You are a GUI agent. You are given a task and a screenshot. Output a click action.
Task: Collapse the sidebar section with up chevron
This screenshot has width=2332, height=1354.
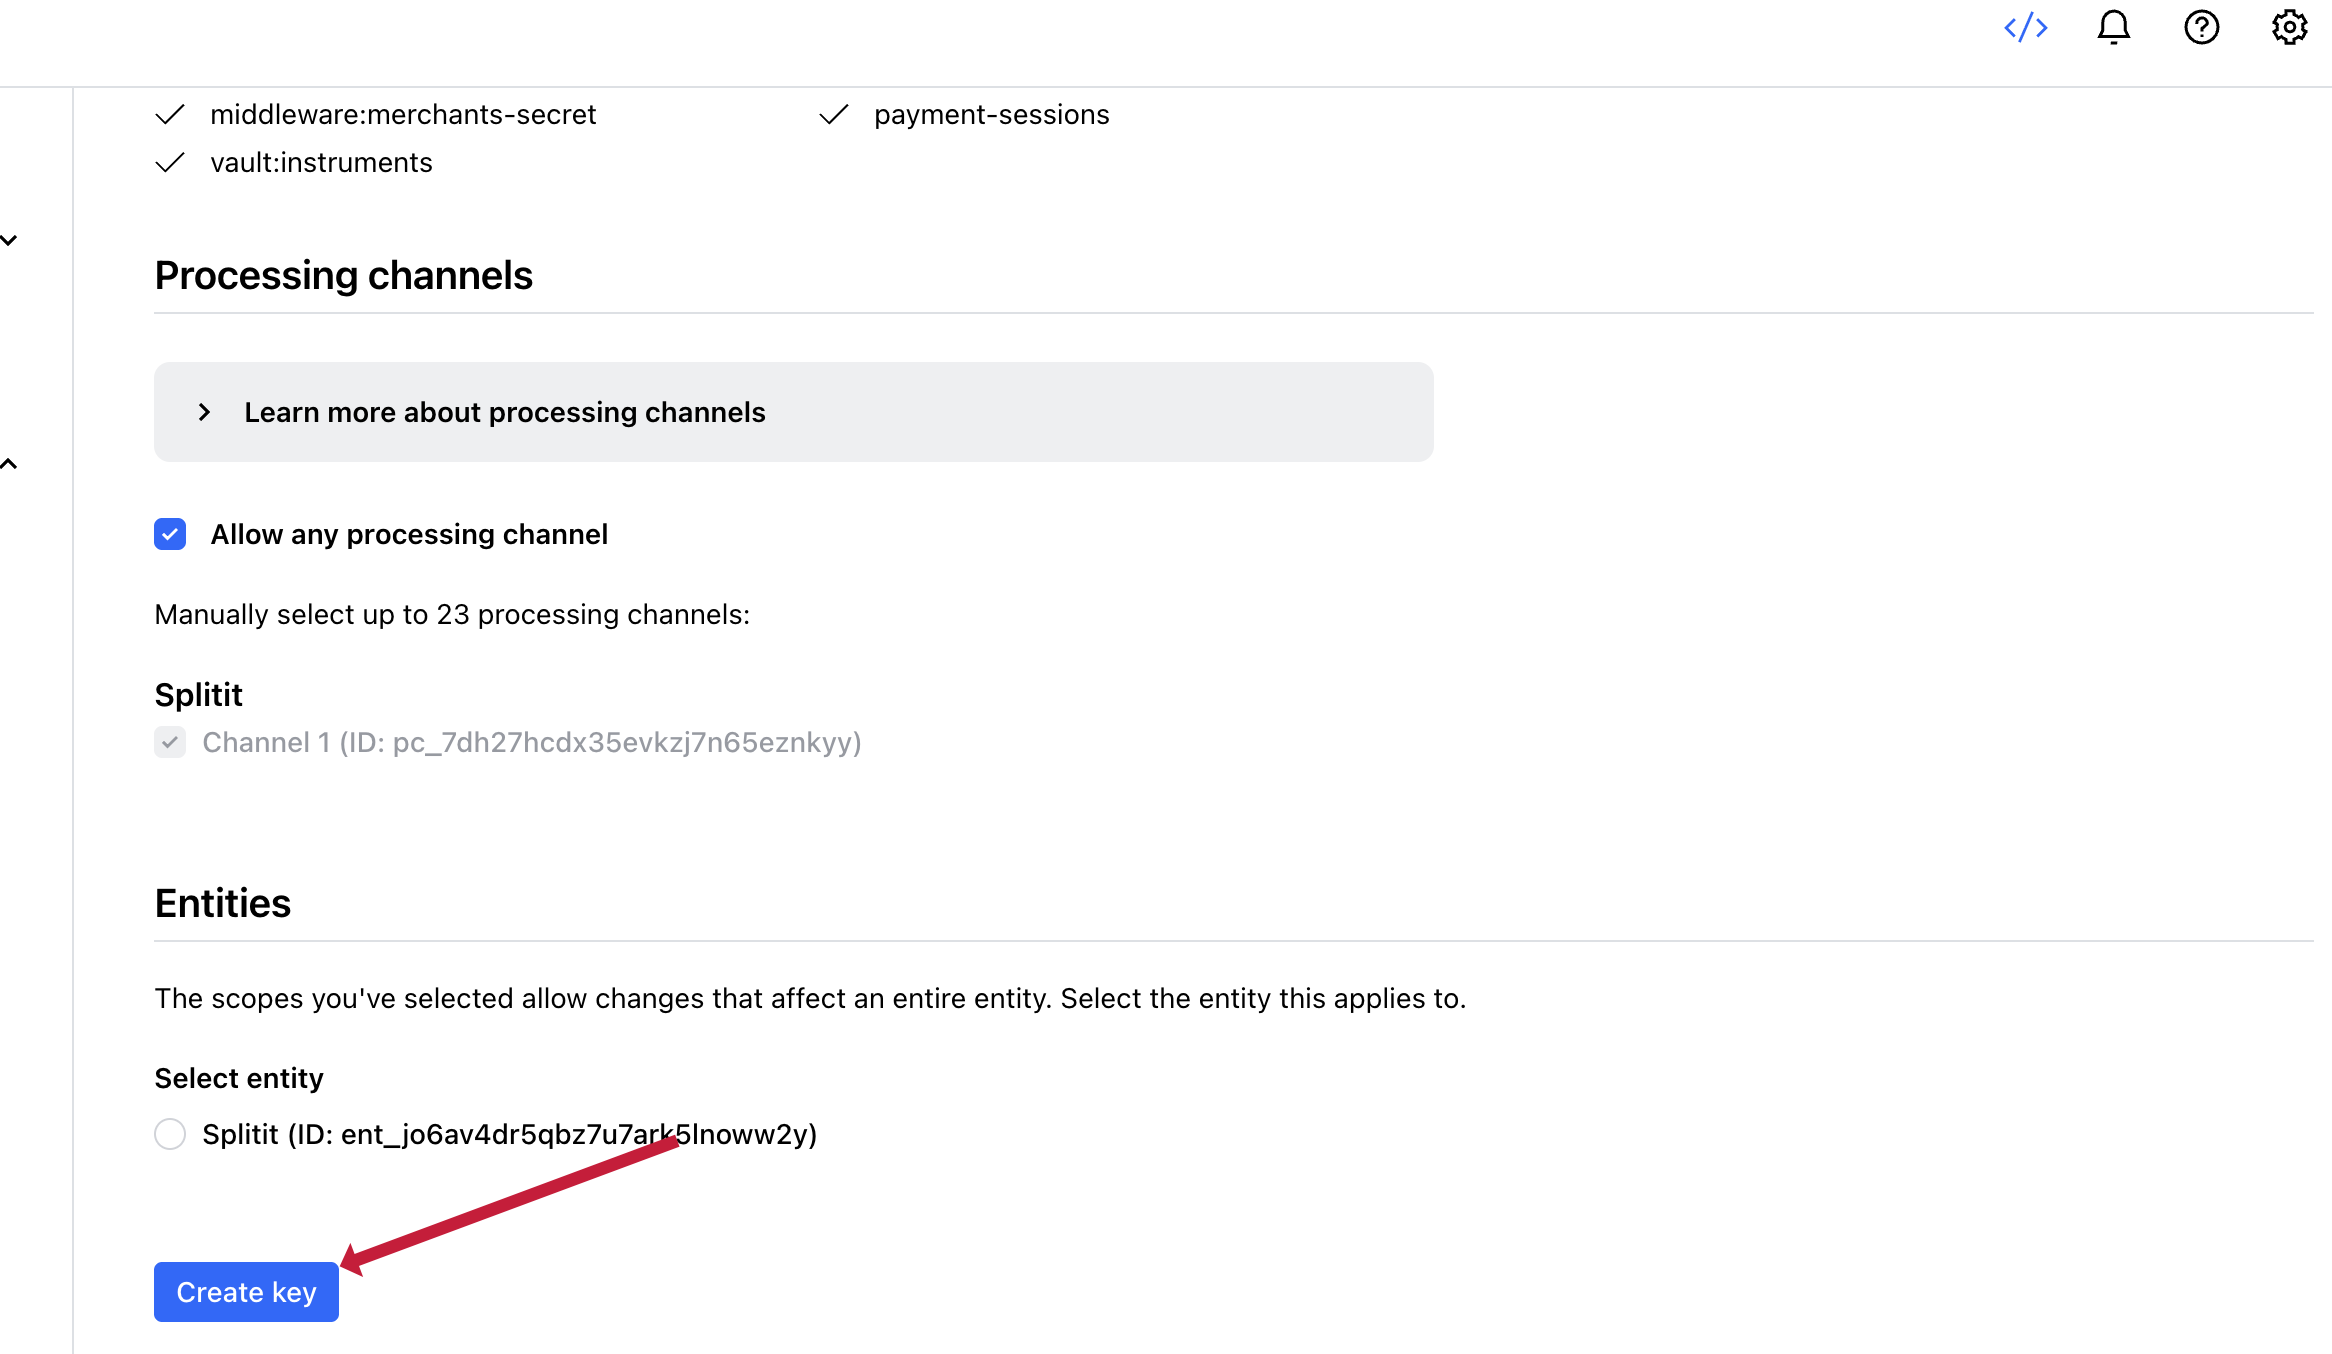click(x=9, y=464)
